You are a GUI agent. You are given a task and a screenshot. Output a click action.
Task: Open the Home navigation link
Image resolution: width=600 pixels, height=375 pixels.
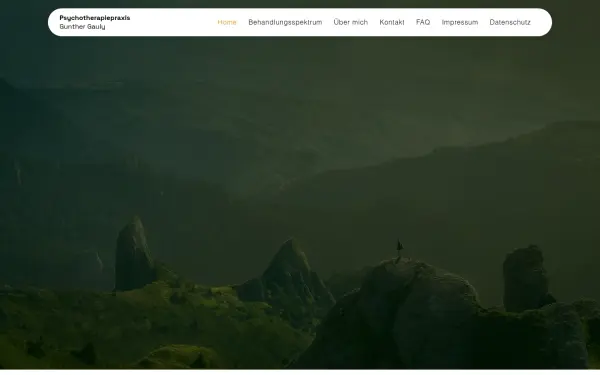[227, 22]
